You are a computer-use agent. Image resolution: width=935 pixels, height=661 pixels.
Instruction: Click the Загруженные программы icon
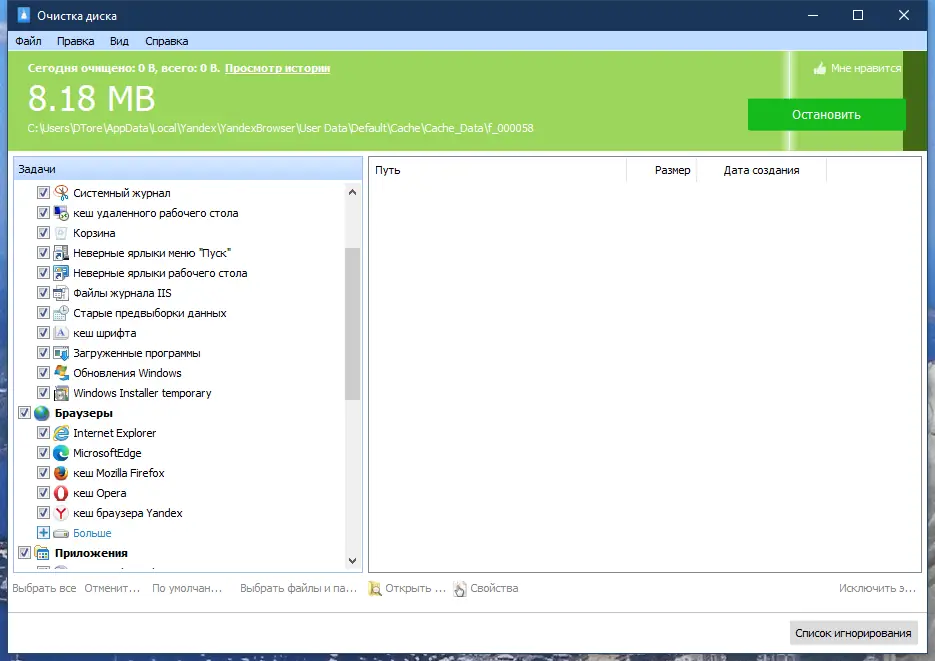pos(61,353)
